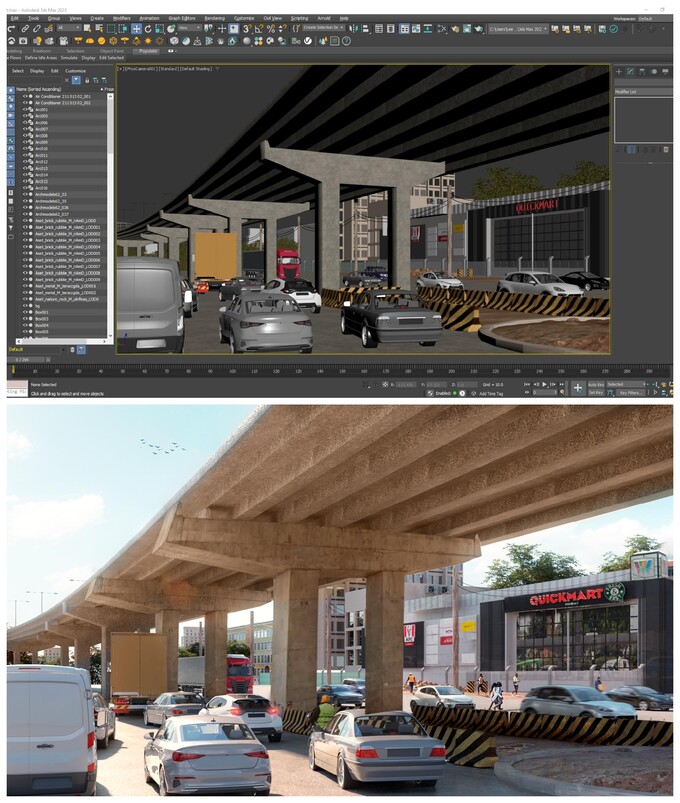Open the Rendering menu

[x=214, y=18]
